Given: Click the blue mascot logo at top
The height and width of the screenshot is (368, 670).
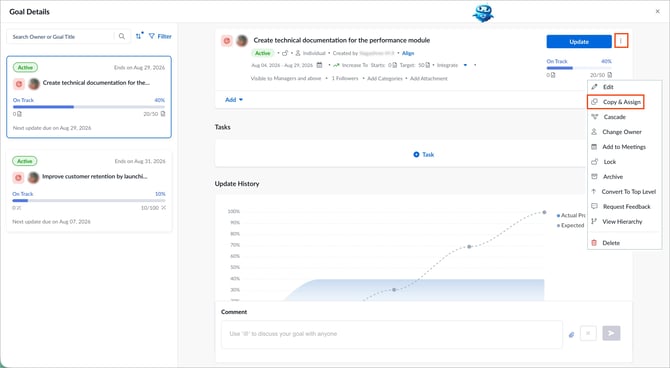Looking at the screenshot, I should [x=483, y=13].
